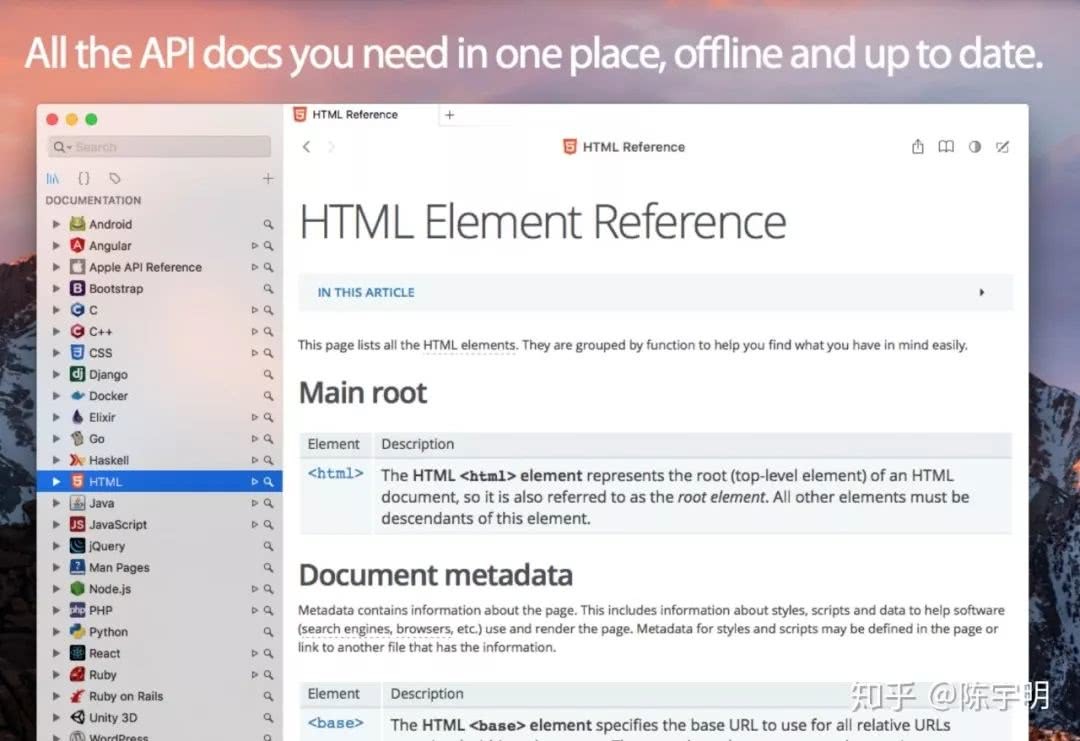Open Go docset play arrow
Screen dimensions: 1080x741
[x=254, y=439]
